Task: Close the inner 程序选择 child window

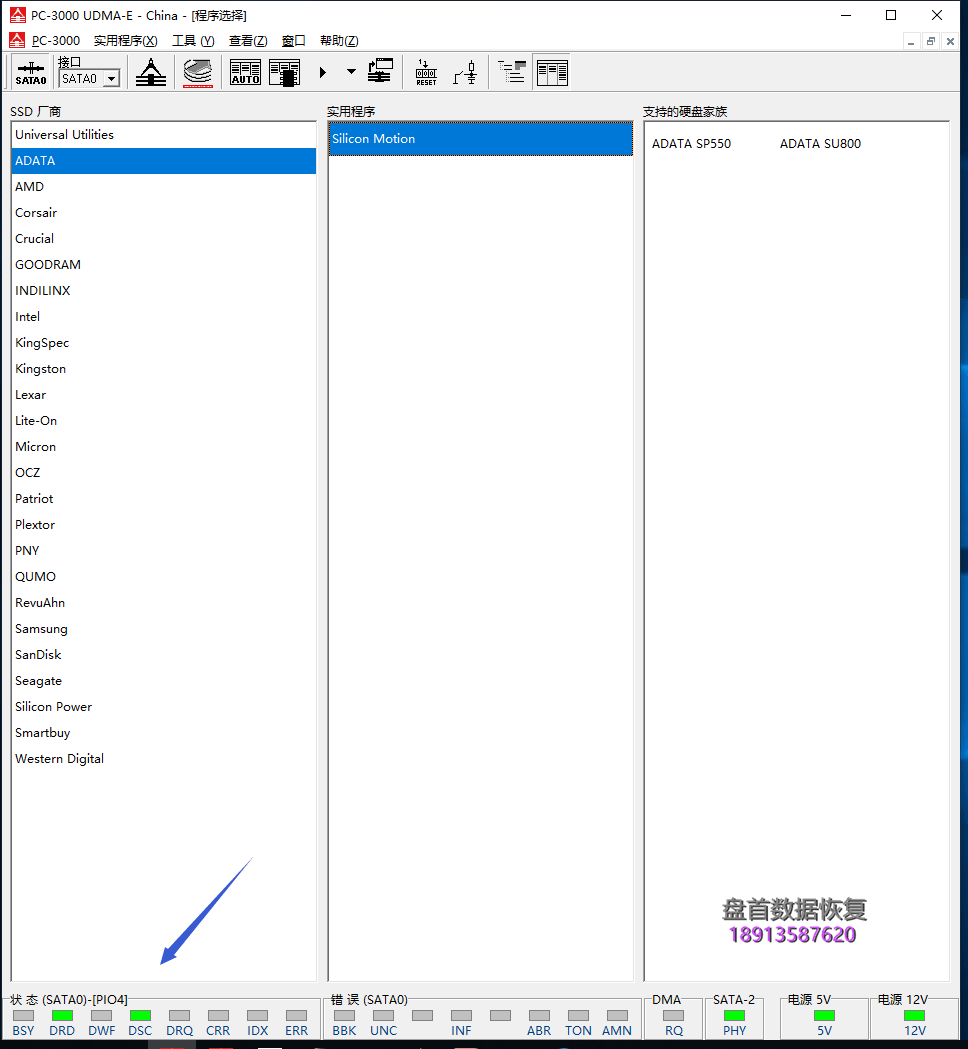Action: 950,41
